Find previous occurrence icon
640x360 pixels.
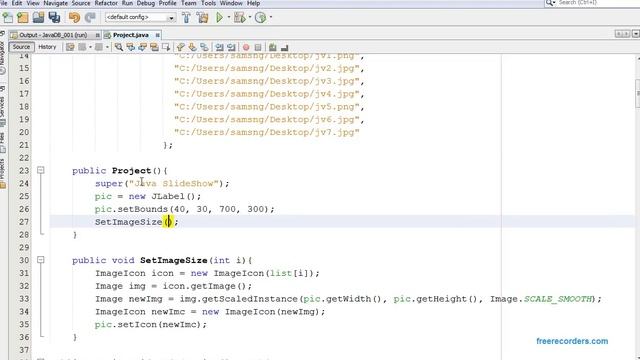point(131,47)
